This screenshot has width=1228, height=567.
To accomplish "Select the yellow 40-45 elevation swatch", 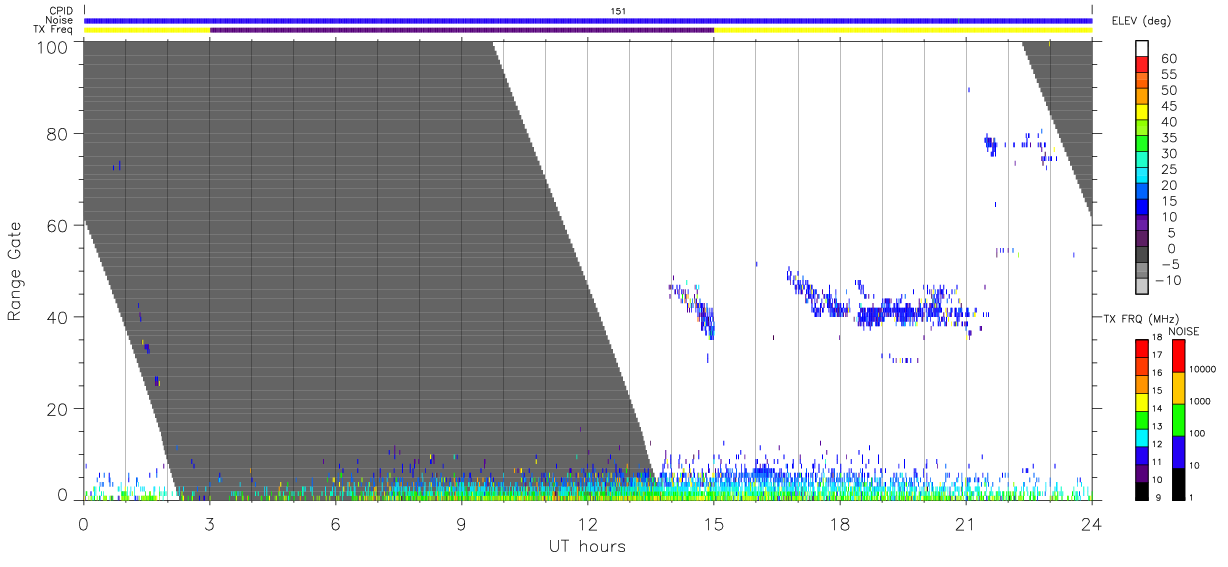I will click(x=1142, y=112).
